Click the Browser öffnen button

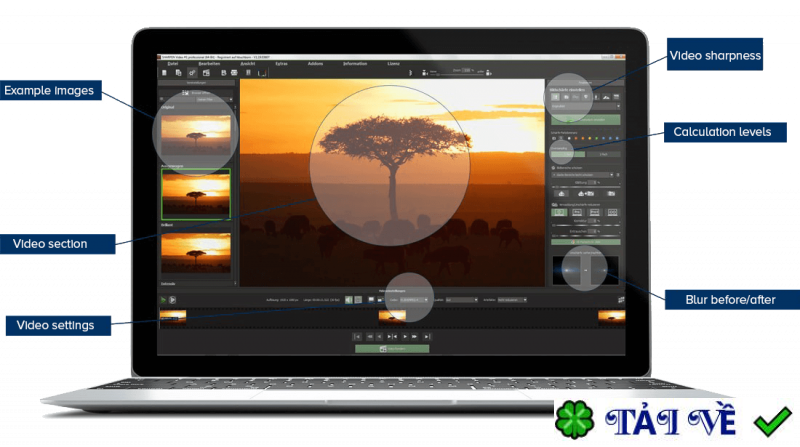tap(196, 92)
